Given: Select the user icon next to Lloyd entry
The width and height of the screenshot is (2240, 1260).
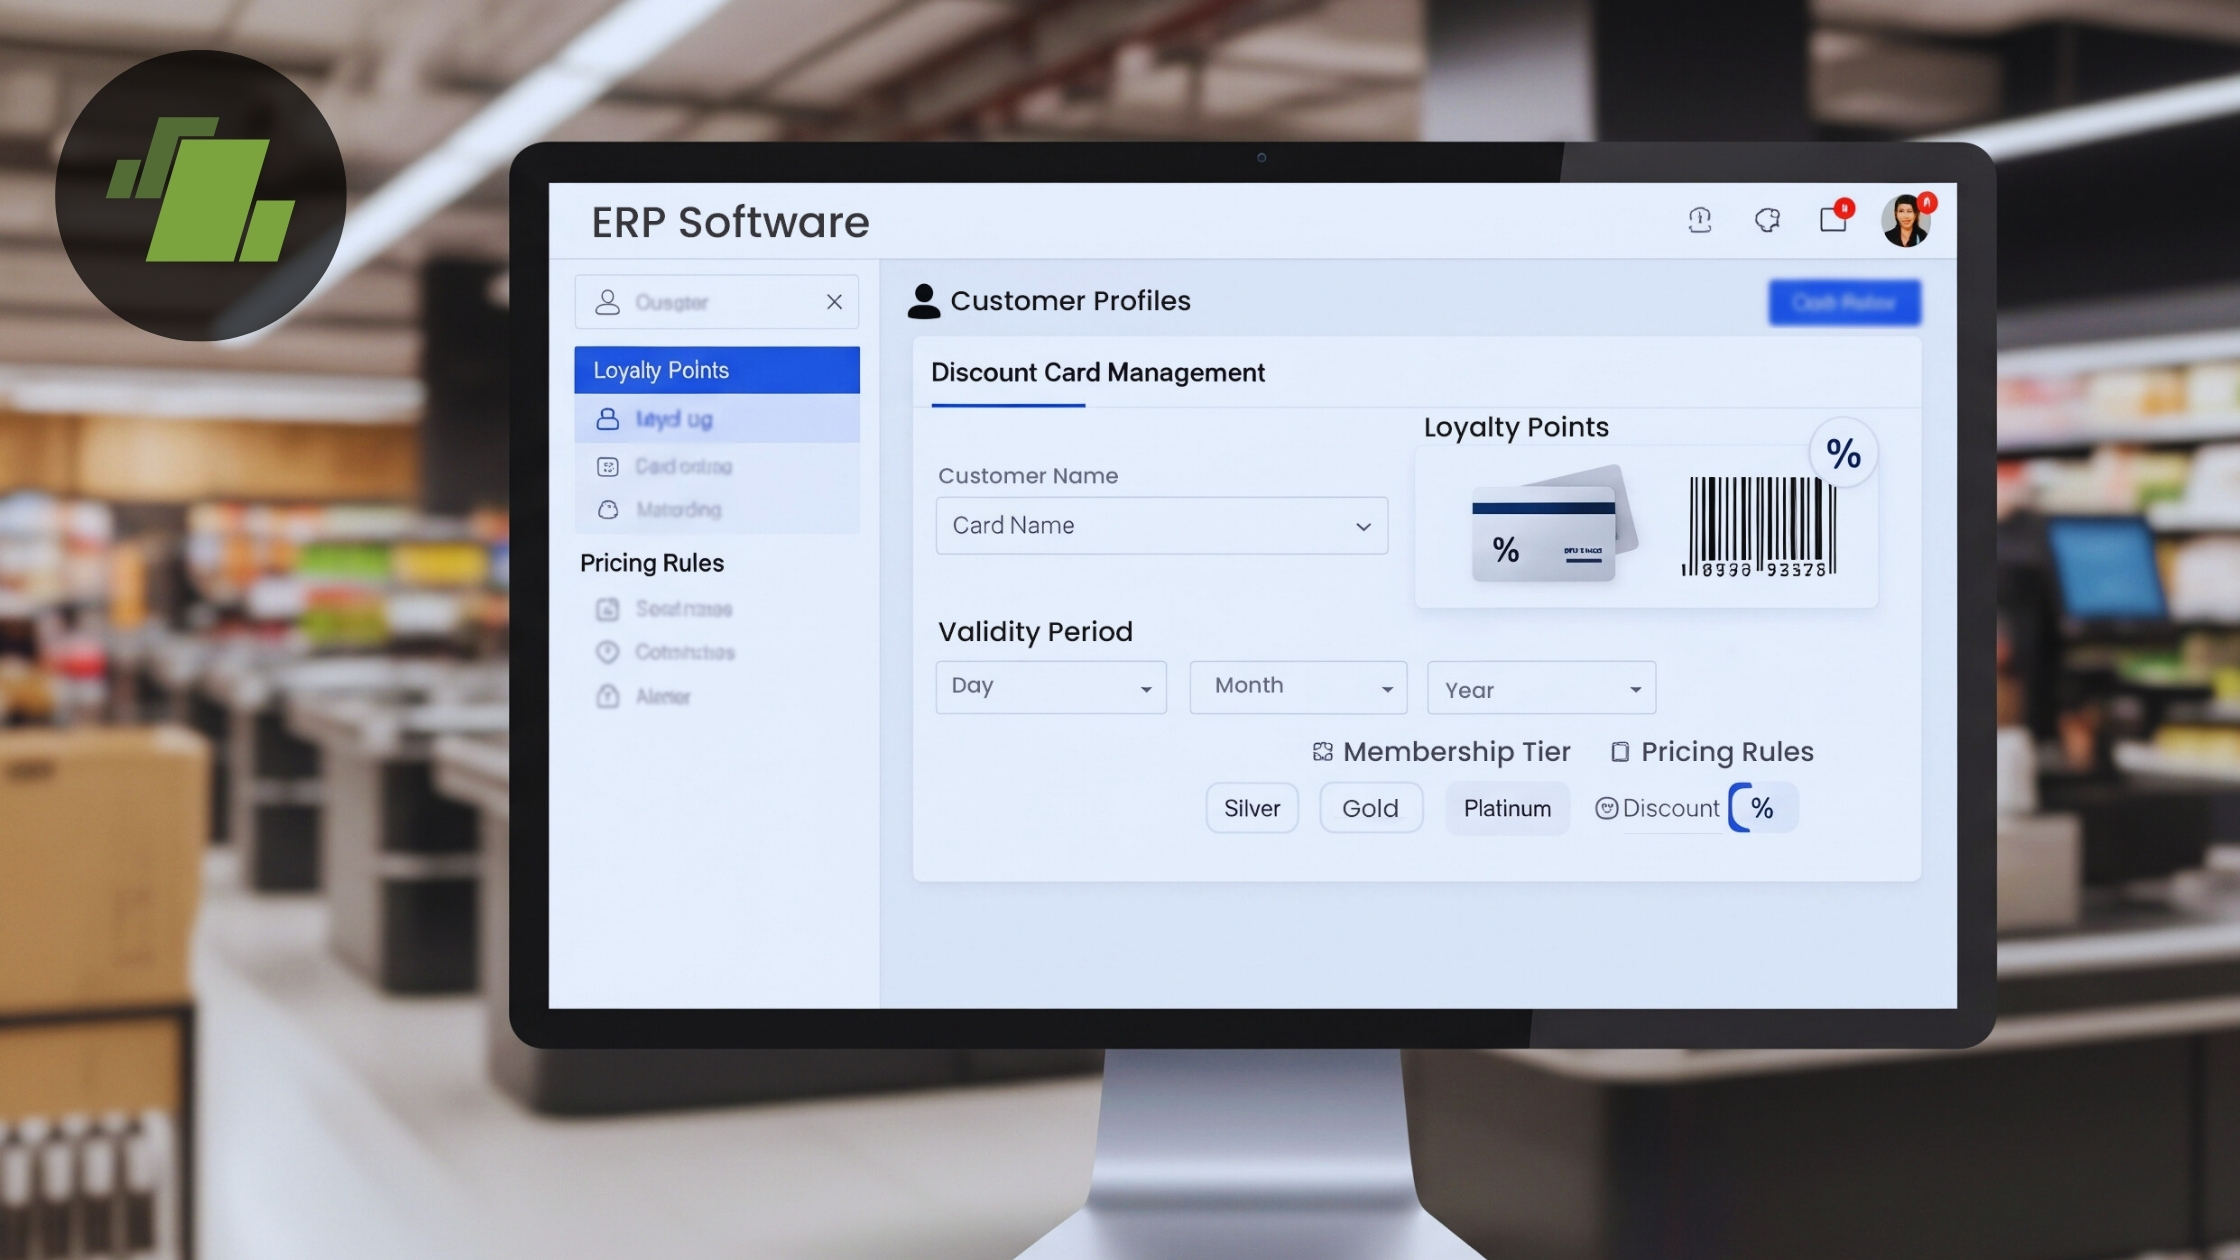Looking at the screenshot, I should tap(608, 419).
